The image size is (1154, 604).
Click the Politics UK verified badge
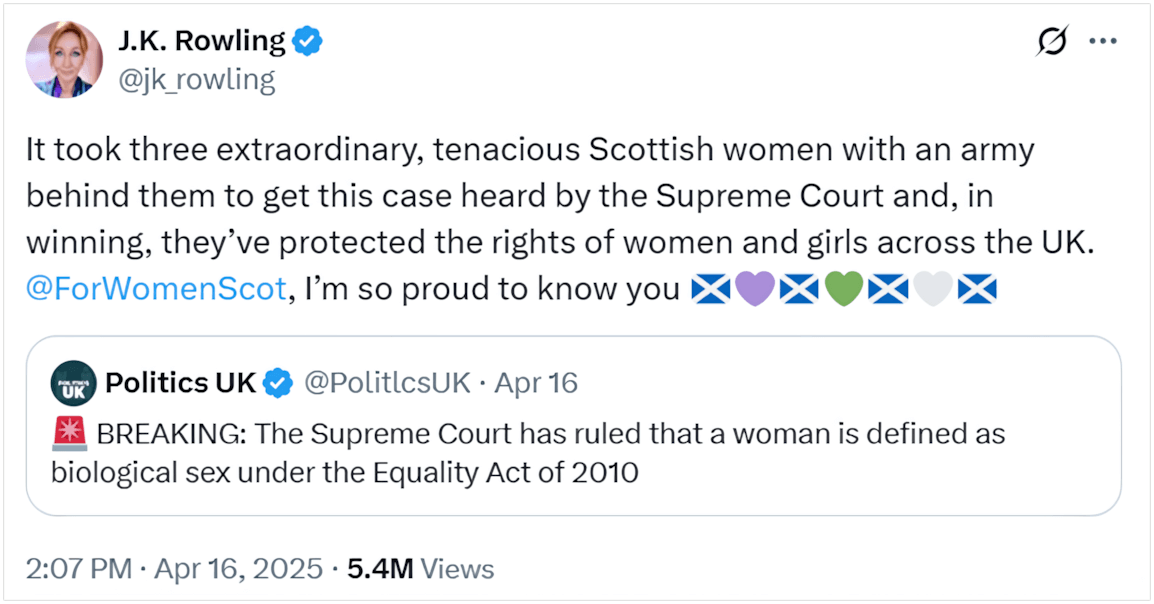(x=277, y=383)
